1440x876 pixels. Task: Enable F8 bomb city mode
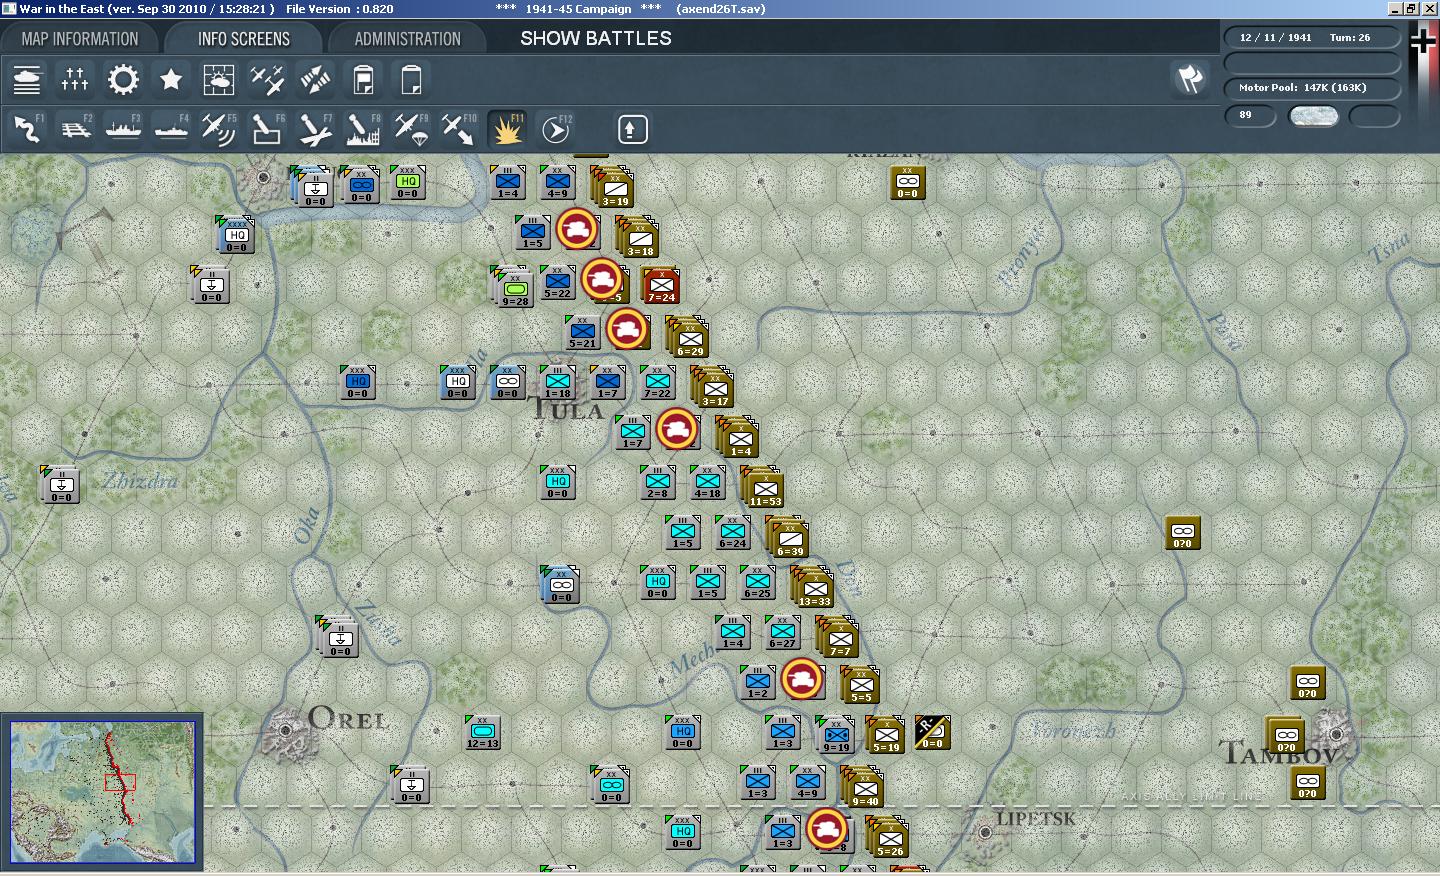click(363, 129)
